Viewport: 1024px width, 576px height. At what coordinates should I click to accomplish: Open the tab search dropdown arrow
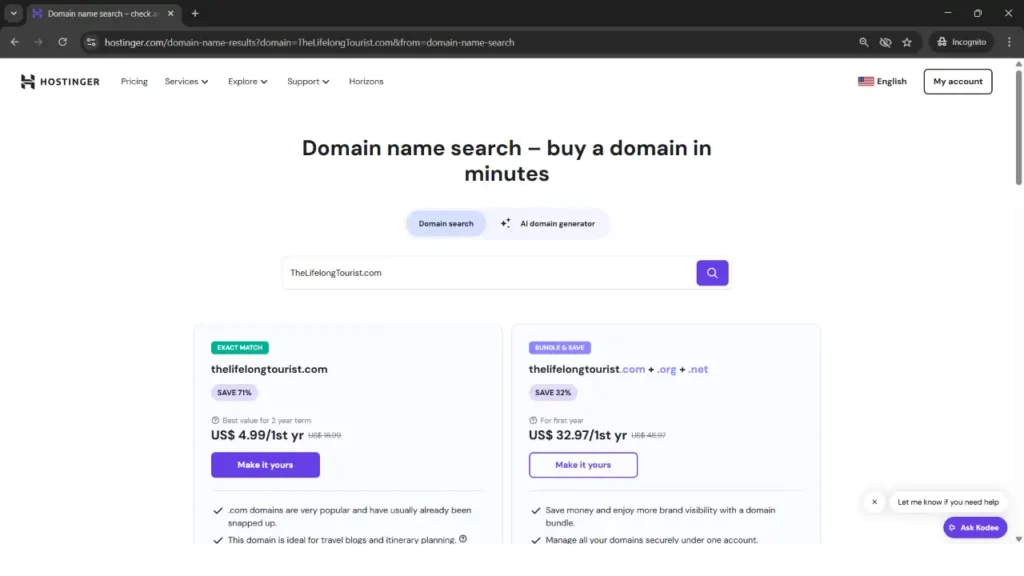pyautogui.click(x=13, y=14)
